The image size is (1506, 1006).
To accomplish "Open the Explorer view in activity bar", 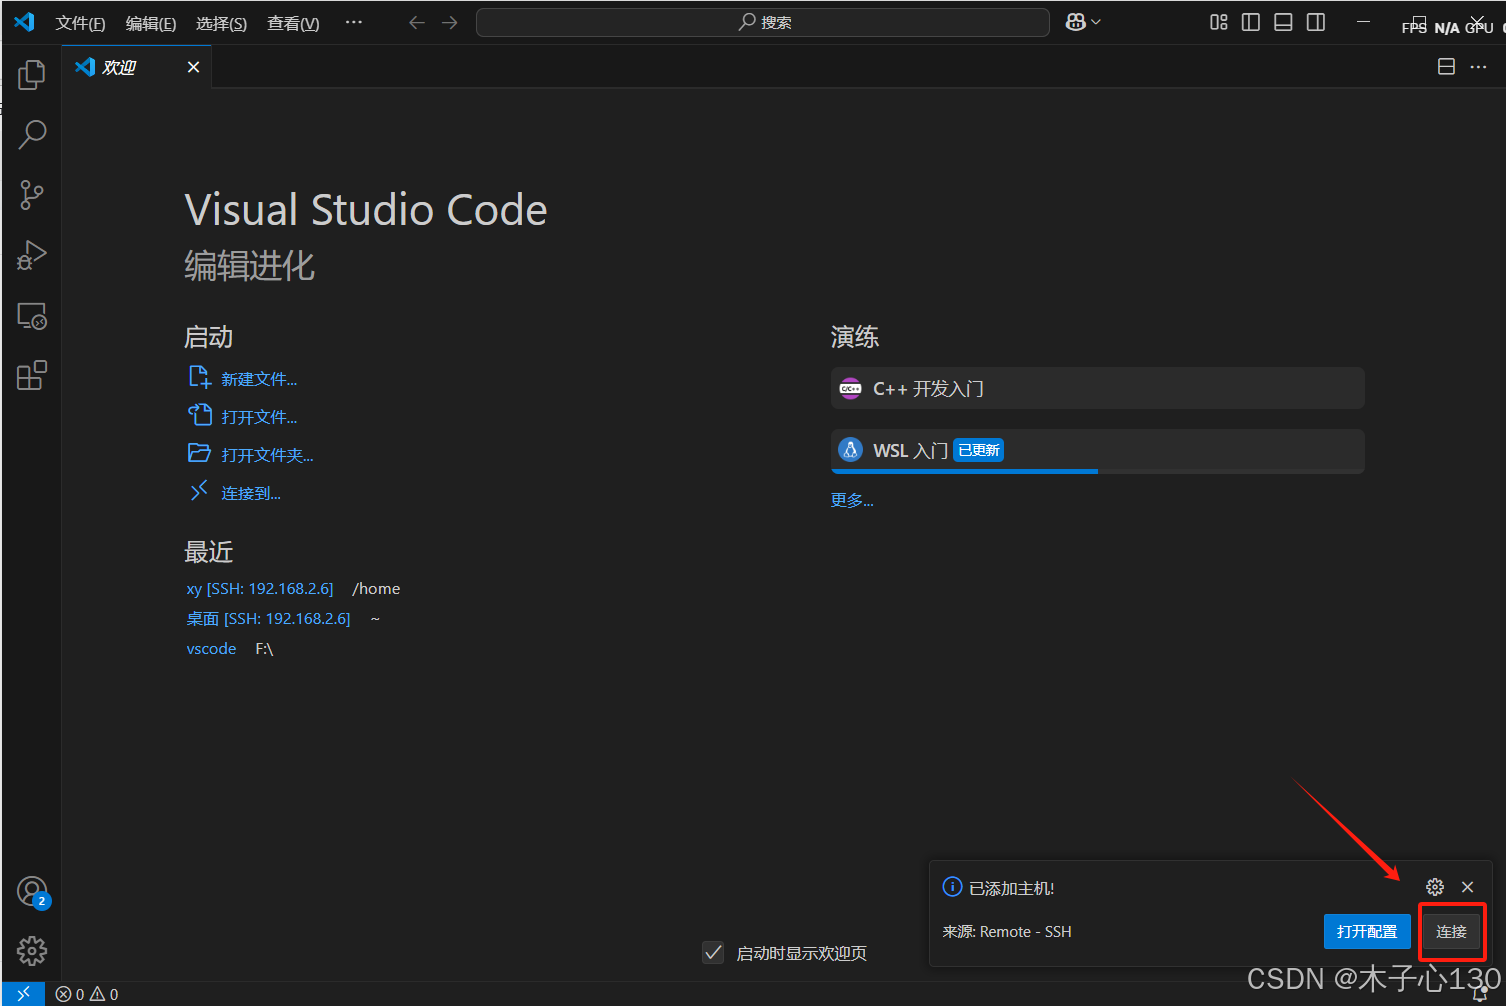I will (32, 75).
